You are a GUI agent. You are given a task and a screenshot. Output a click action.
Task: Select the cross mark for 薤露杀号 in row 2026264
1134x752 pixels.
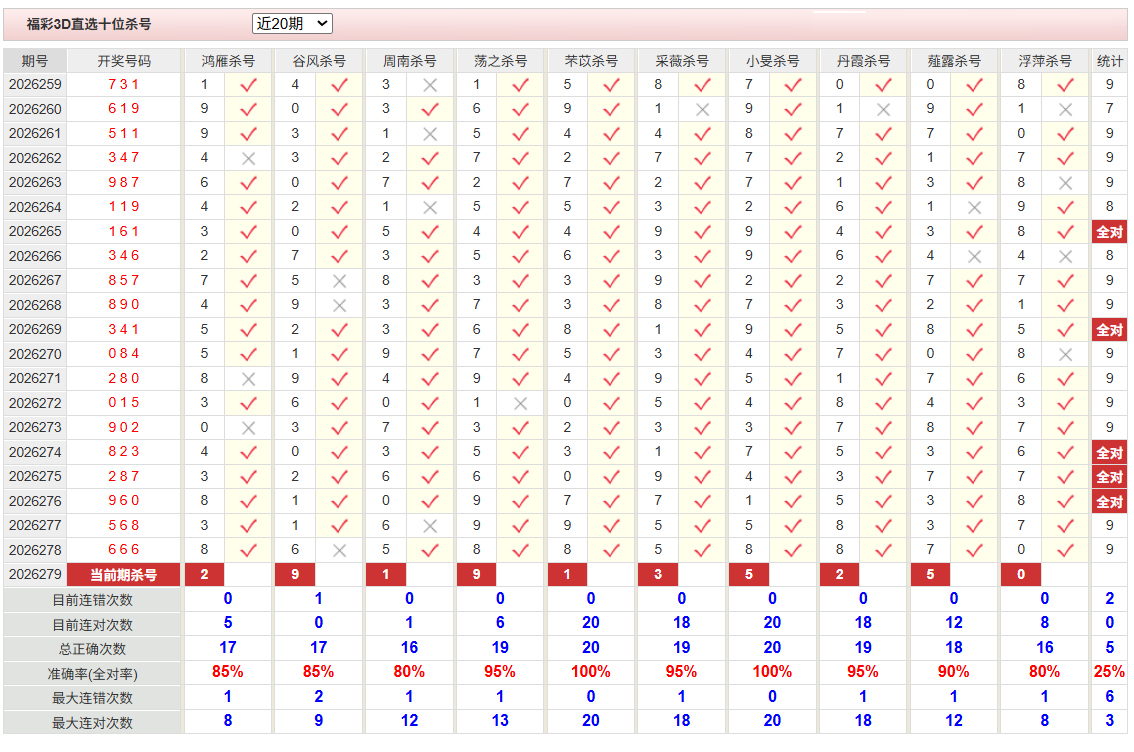tap(974, 208)
